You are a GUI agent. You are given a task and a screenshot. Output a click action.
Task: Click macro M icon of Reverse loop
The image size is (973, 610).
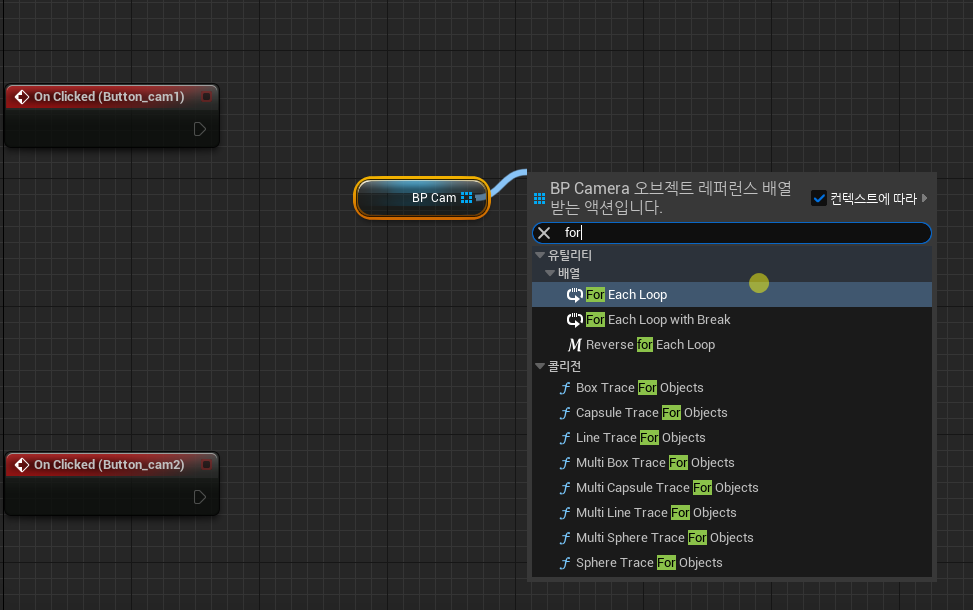tap(575, 344)
